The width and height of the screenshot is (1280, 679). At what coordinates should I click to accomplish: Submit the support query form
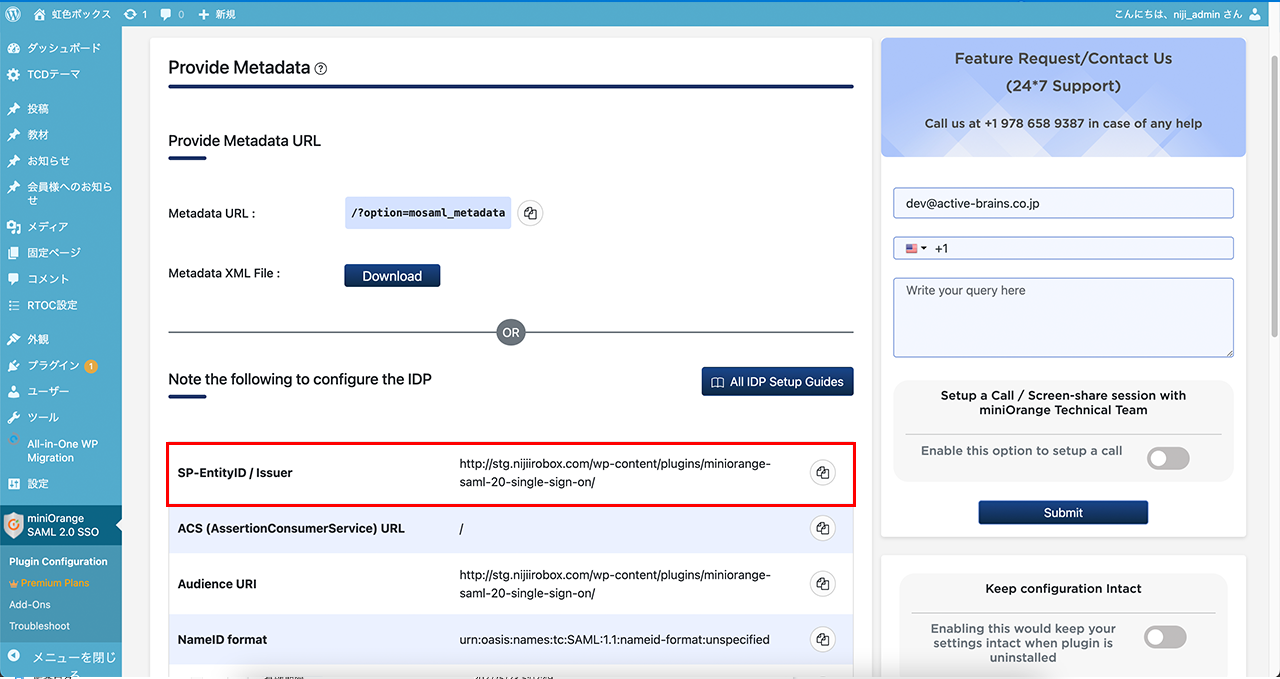click(x=1063, y=512)
